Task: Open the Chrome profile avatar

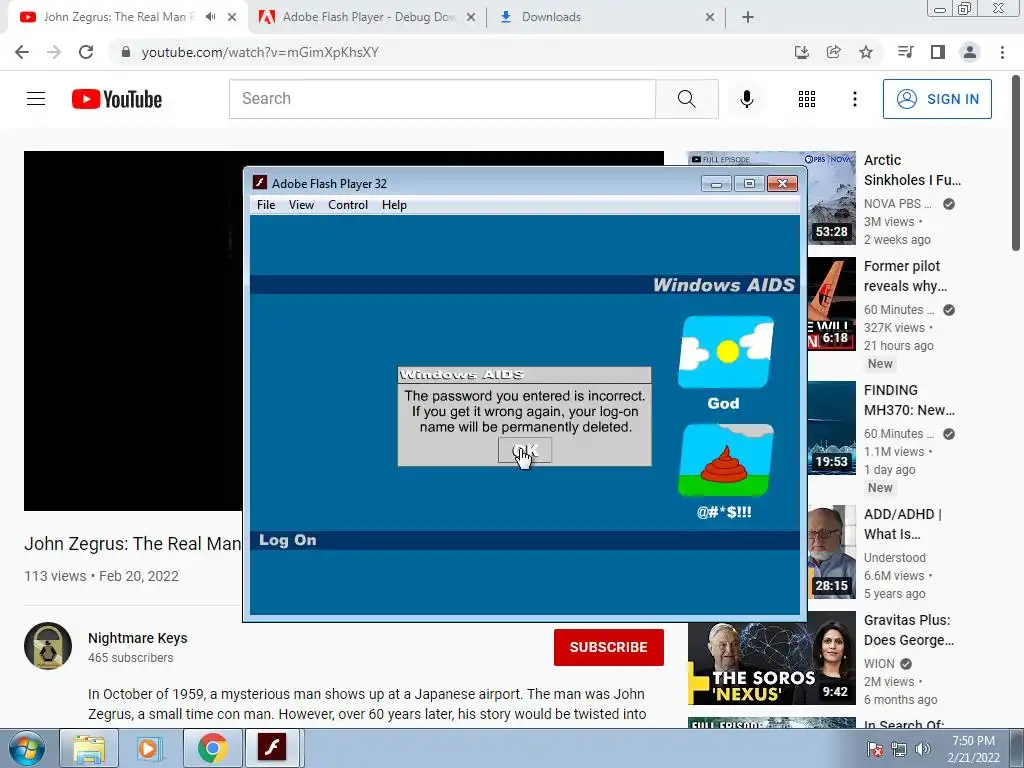Action: (x=970, y=52)
